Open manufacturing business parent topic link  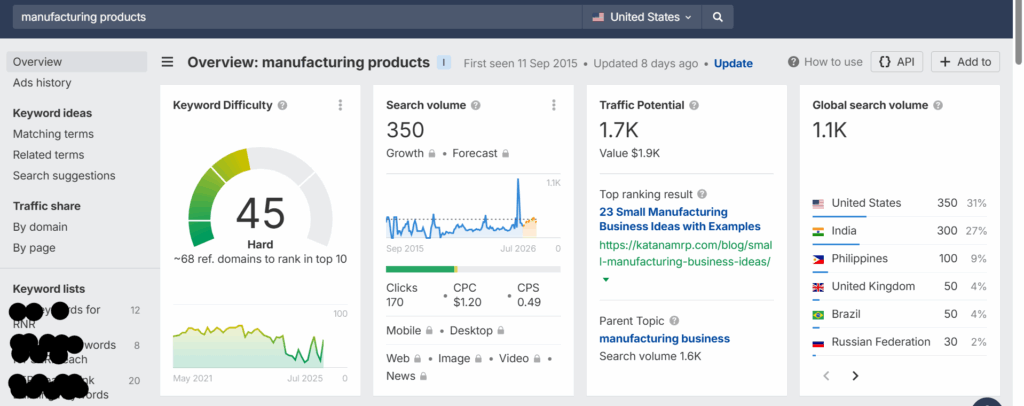click(x=664, y=339)
